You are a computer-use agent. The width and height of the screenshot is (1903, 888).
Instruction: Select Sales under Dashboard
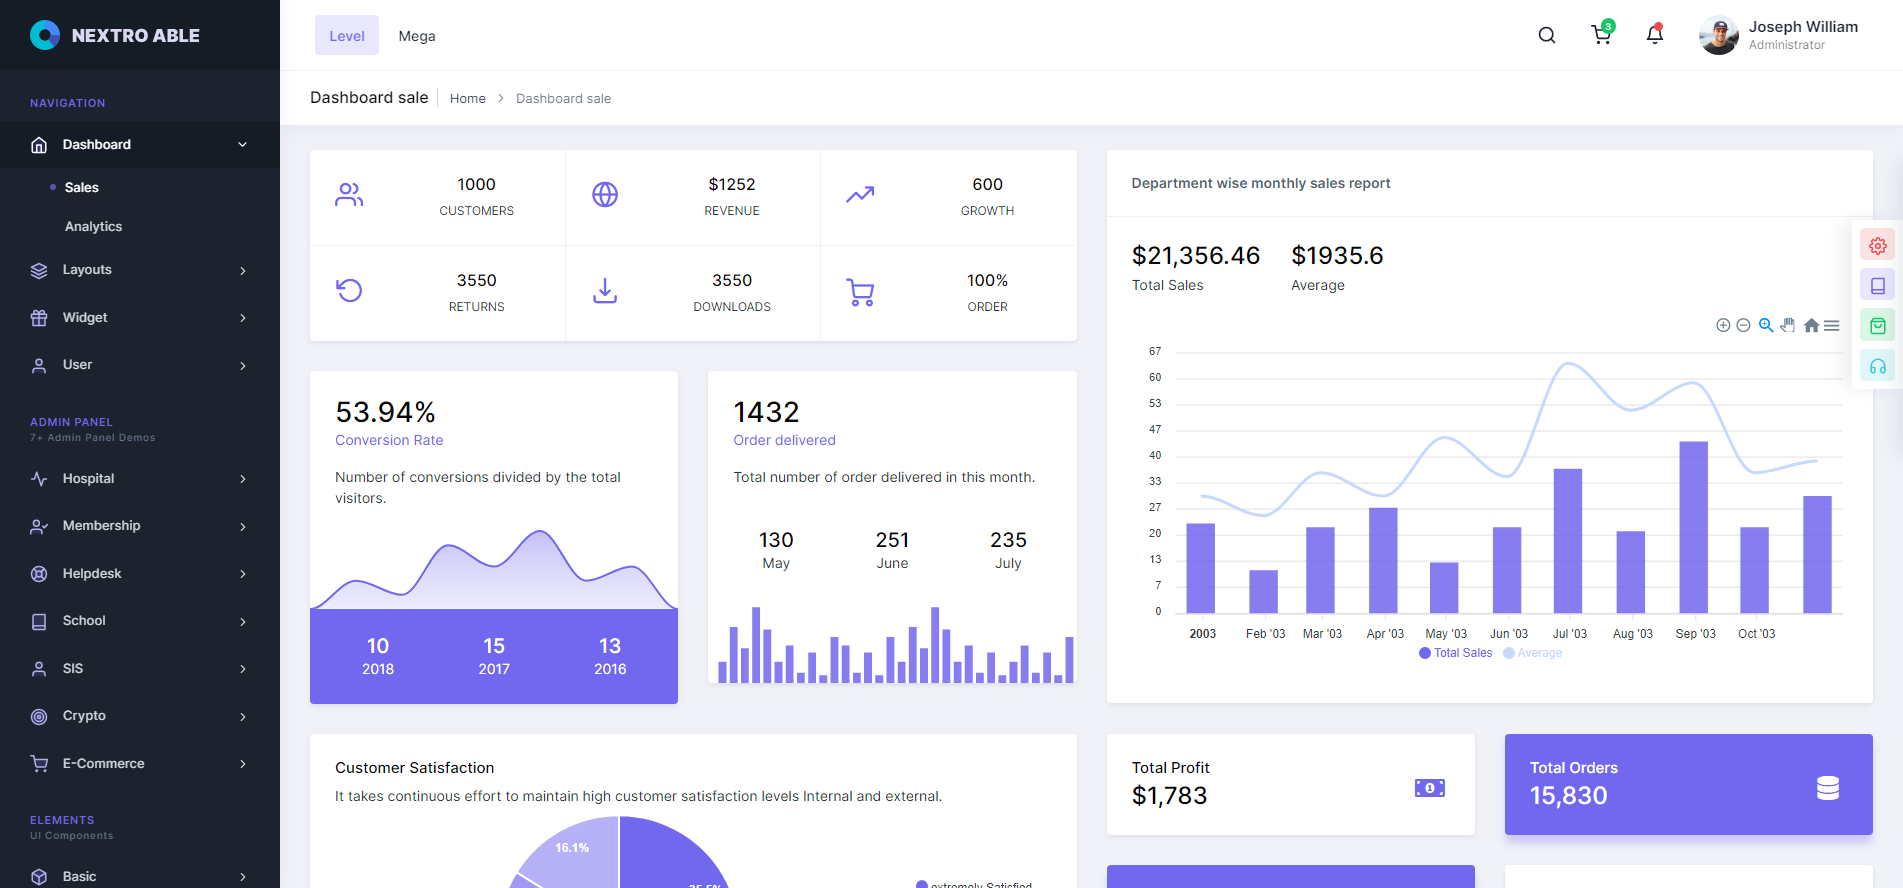point(82,187)
